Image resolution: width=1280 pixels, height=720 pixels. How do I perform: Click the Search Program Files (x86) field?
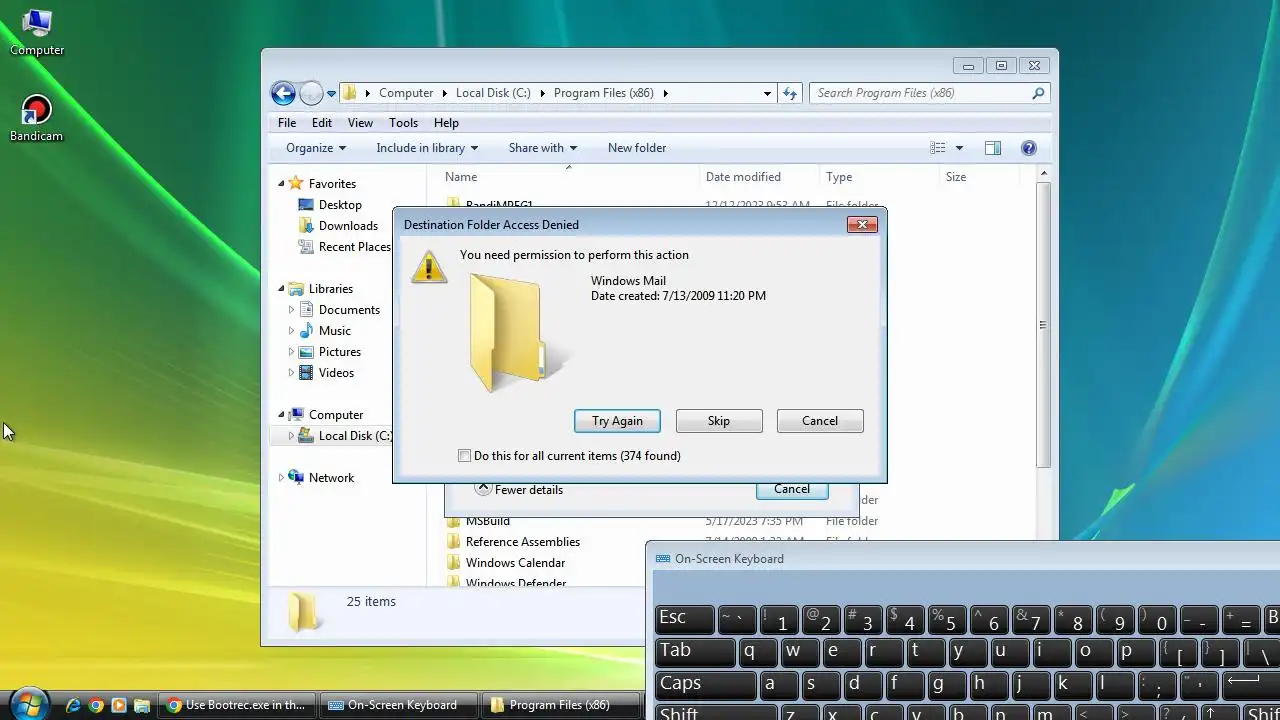click(x=929, y=93)
